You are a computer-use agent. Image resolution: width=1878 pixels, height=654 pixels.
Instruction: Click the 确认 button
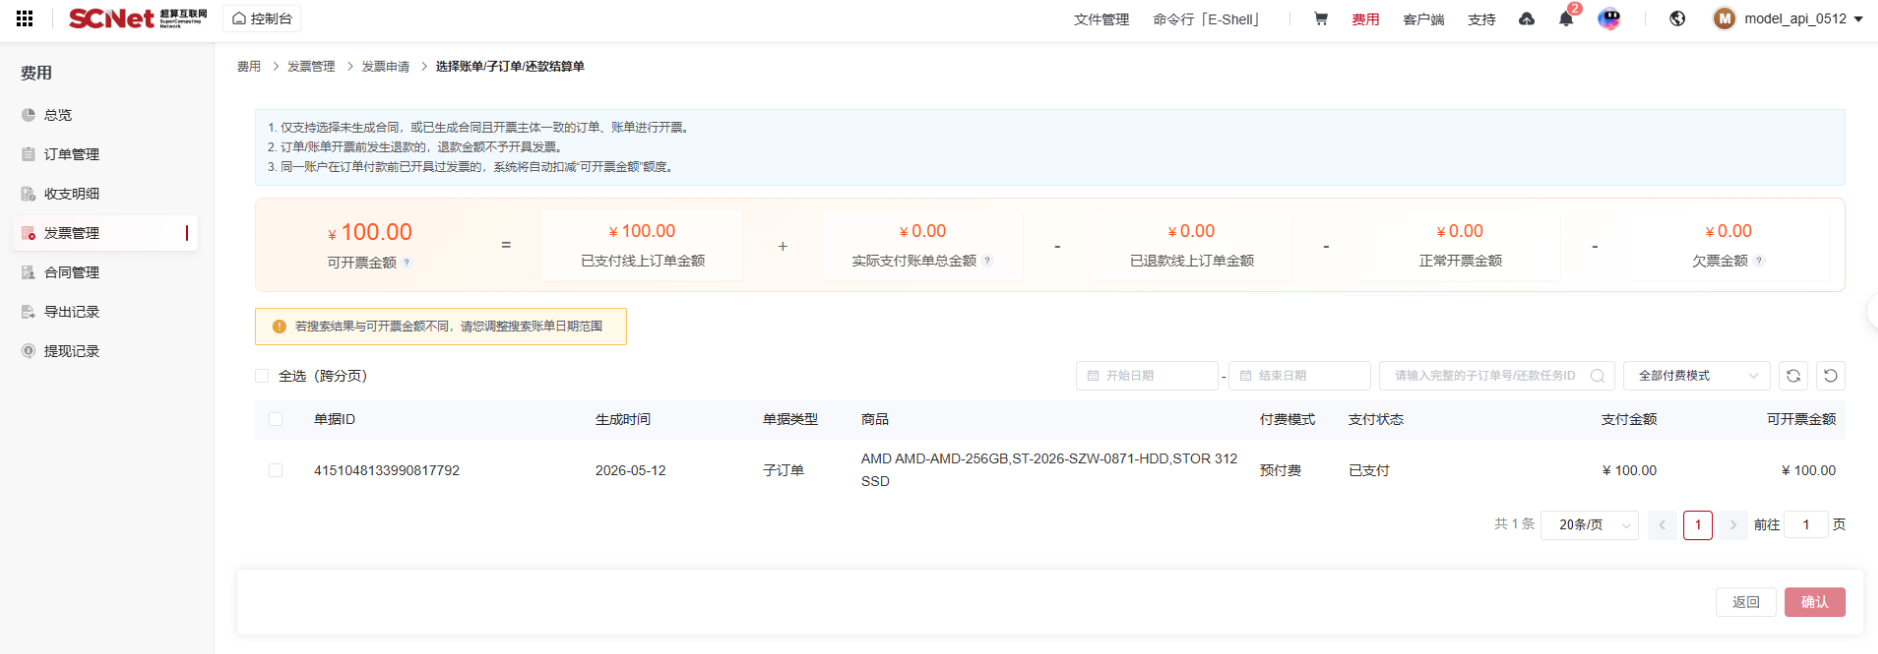[x=1815, y=602]
